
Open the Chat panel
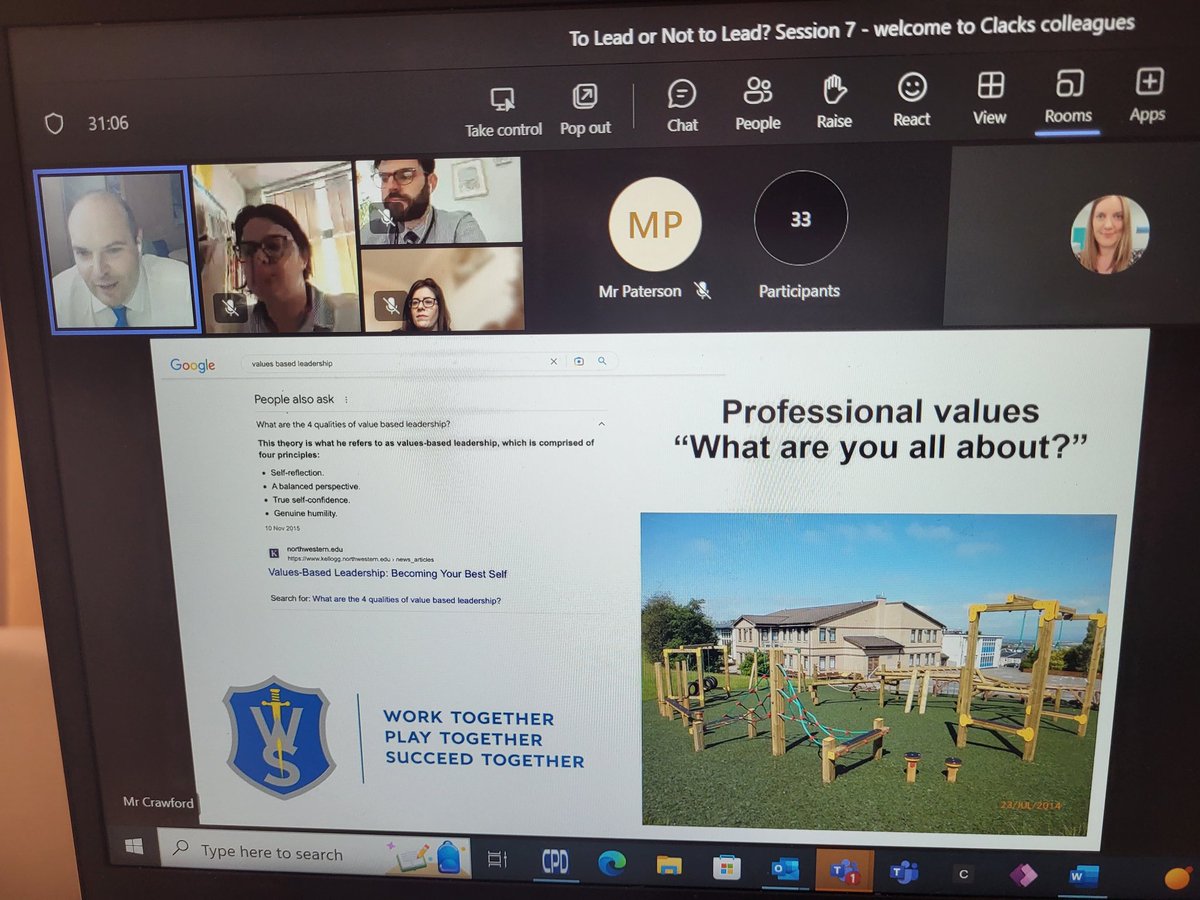tap(682, 107)
